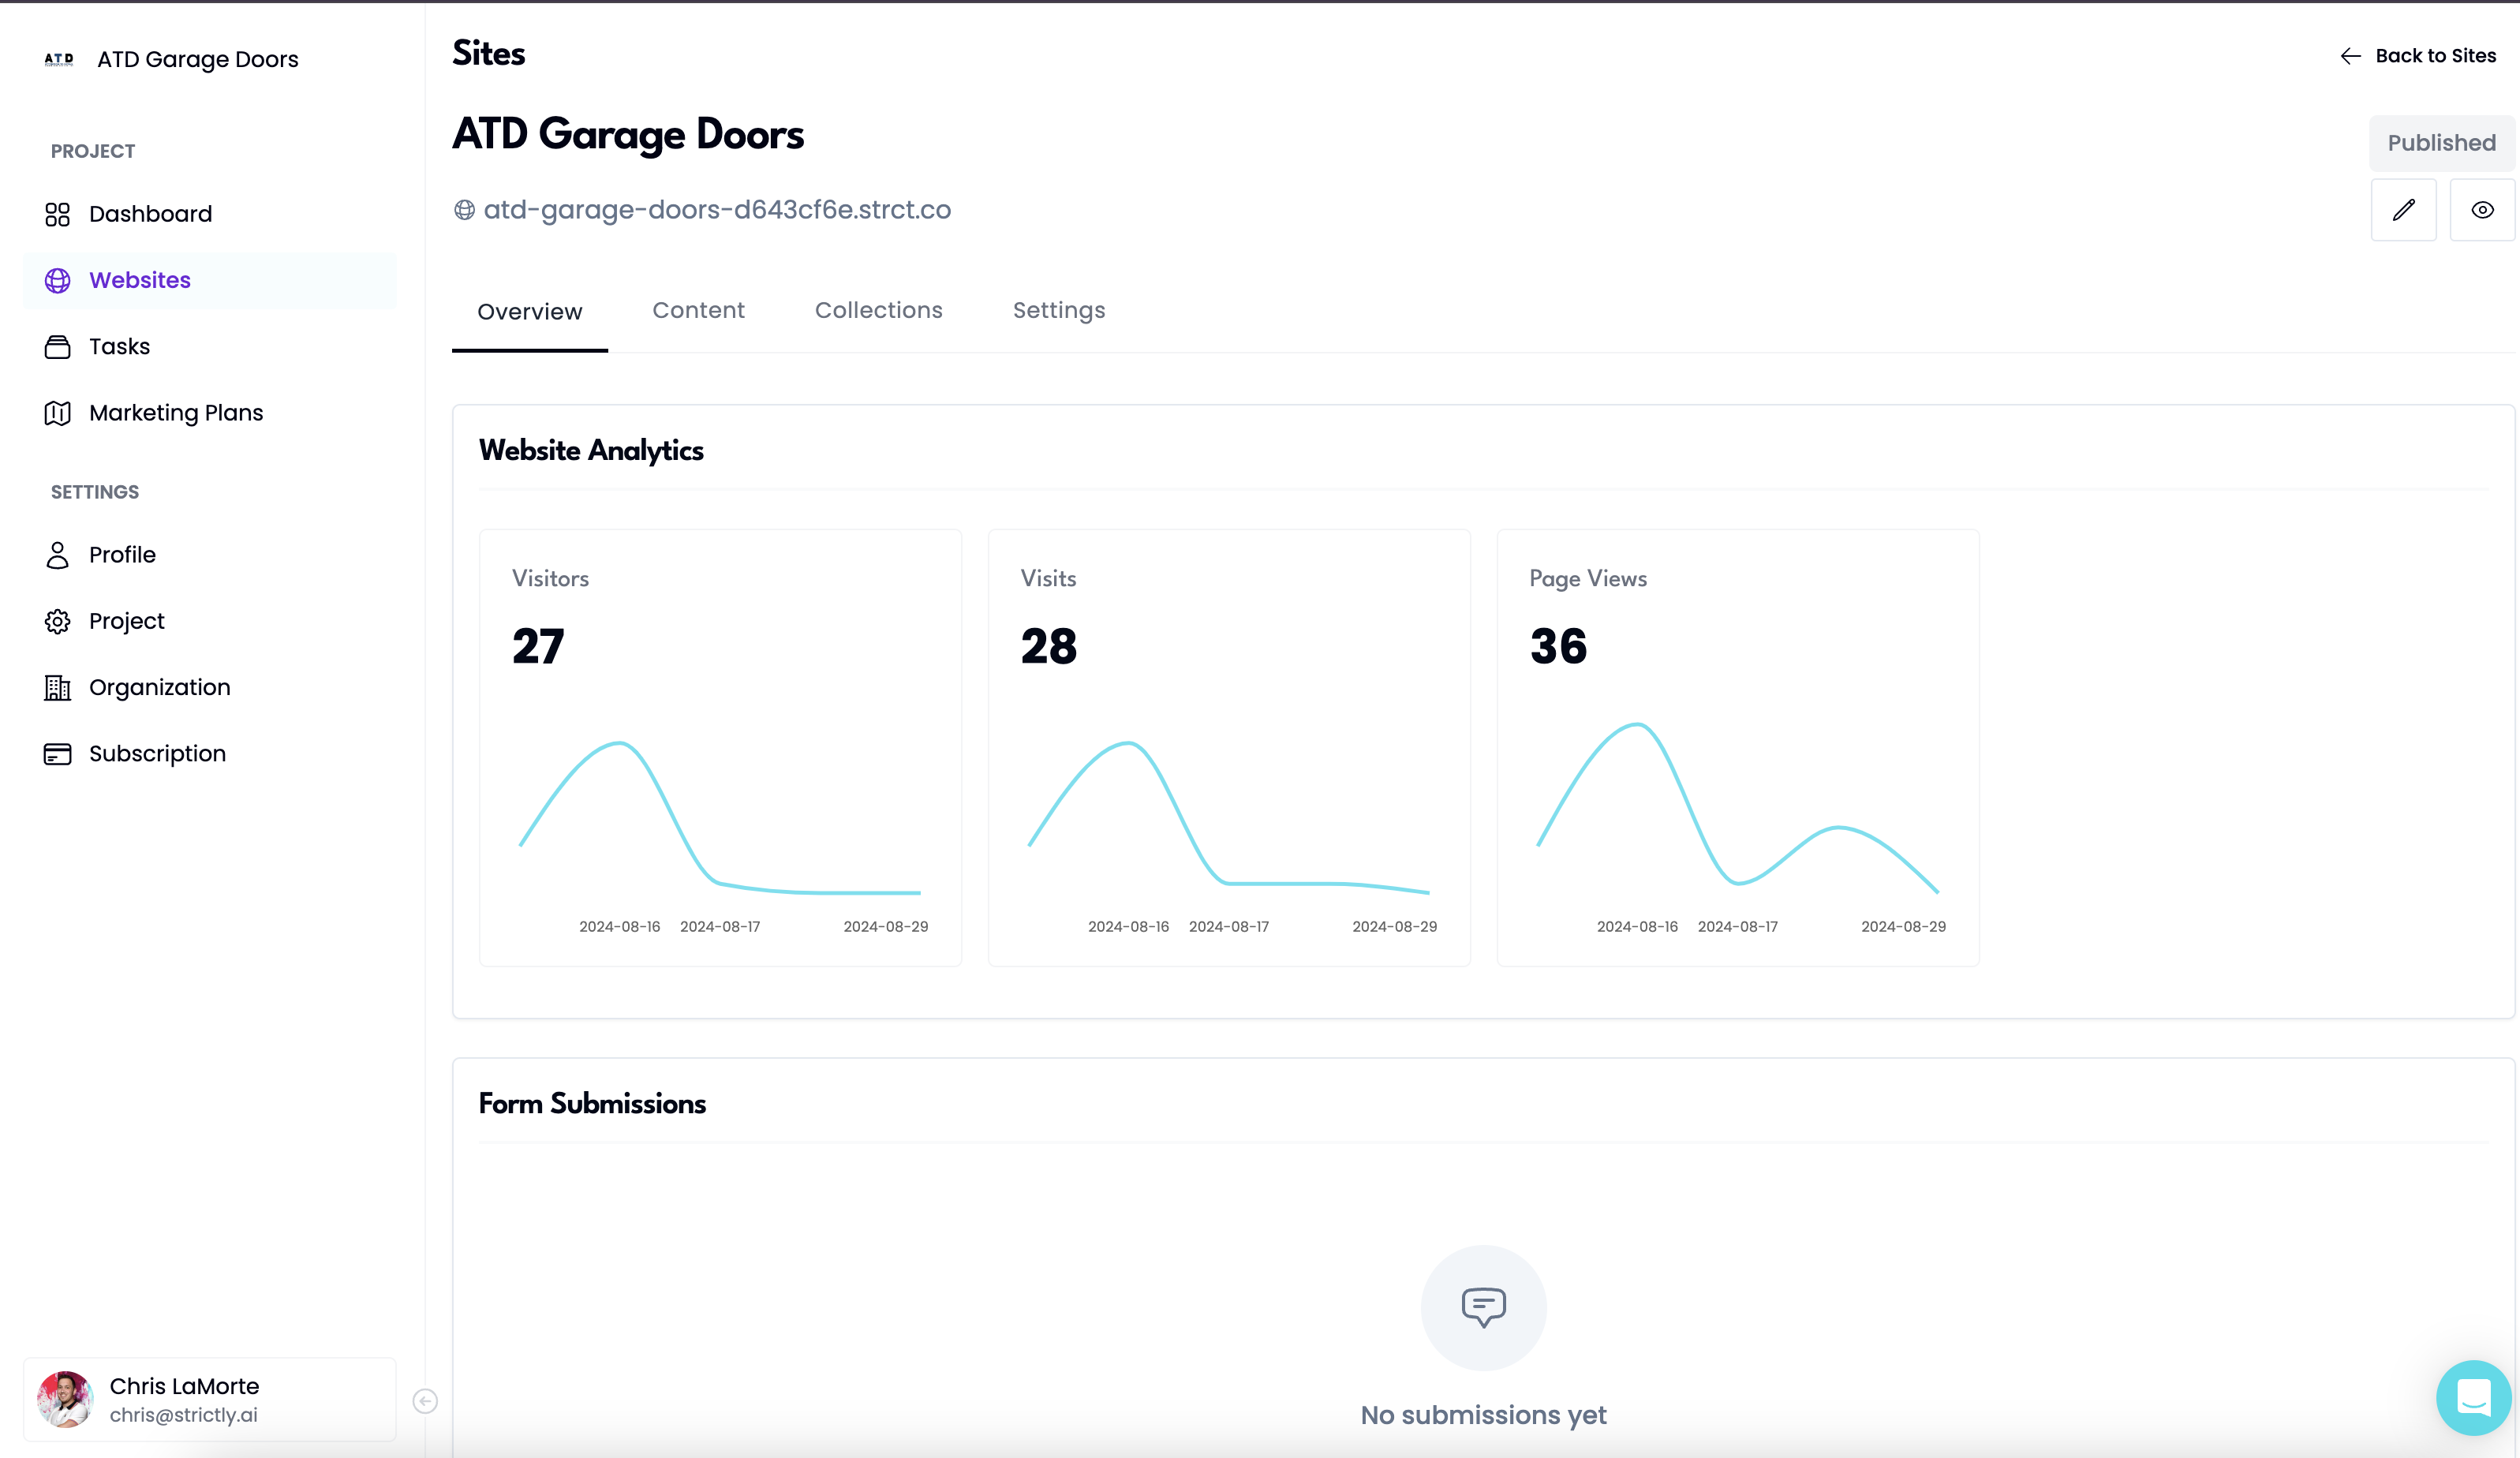The height and width of the screenshot is (1458, 2520).
Task: Switch to the Collections tab
Action: 878,311
